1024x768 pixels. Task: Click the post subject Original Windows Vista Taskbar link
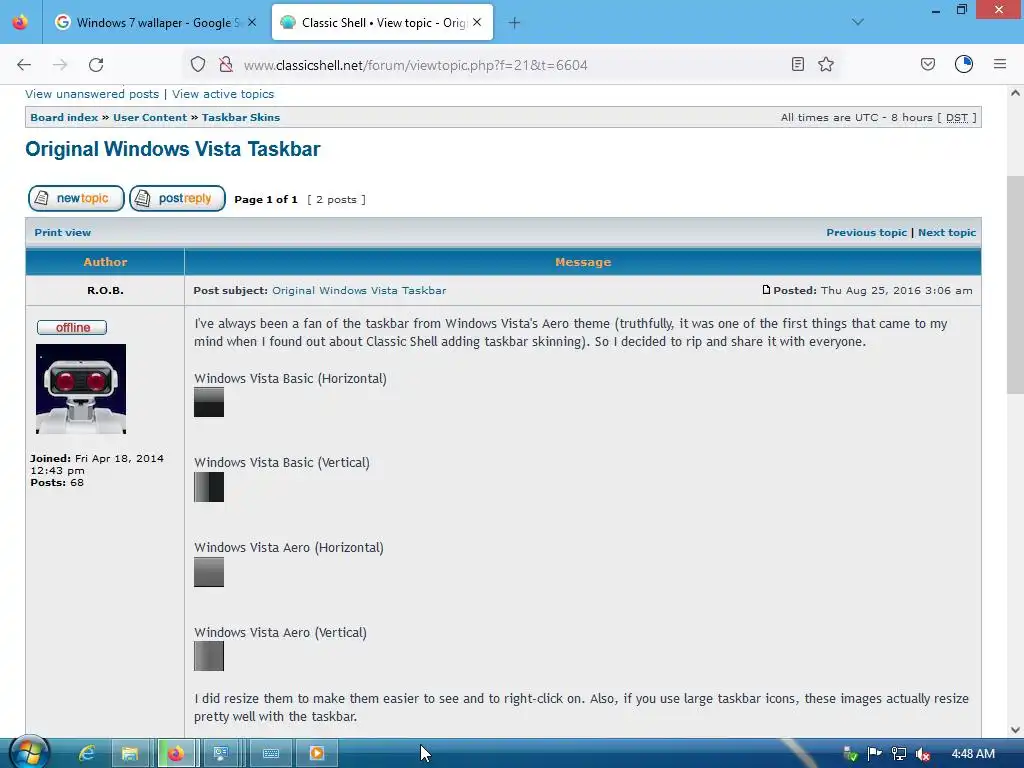[359, 291]
